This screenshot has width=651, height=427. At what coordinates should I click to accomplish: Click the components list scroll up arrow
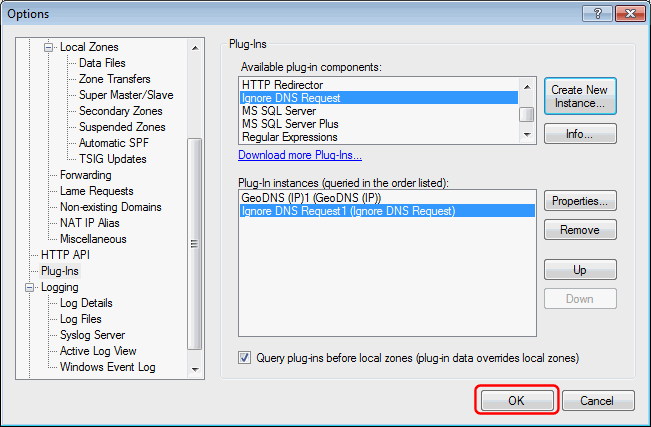[x=527, y=87]
